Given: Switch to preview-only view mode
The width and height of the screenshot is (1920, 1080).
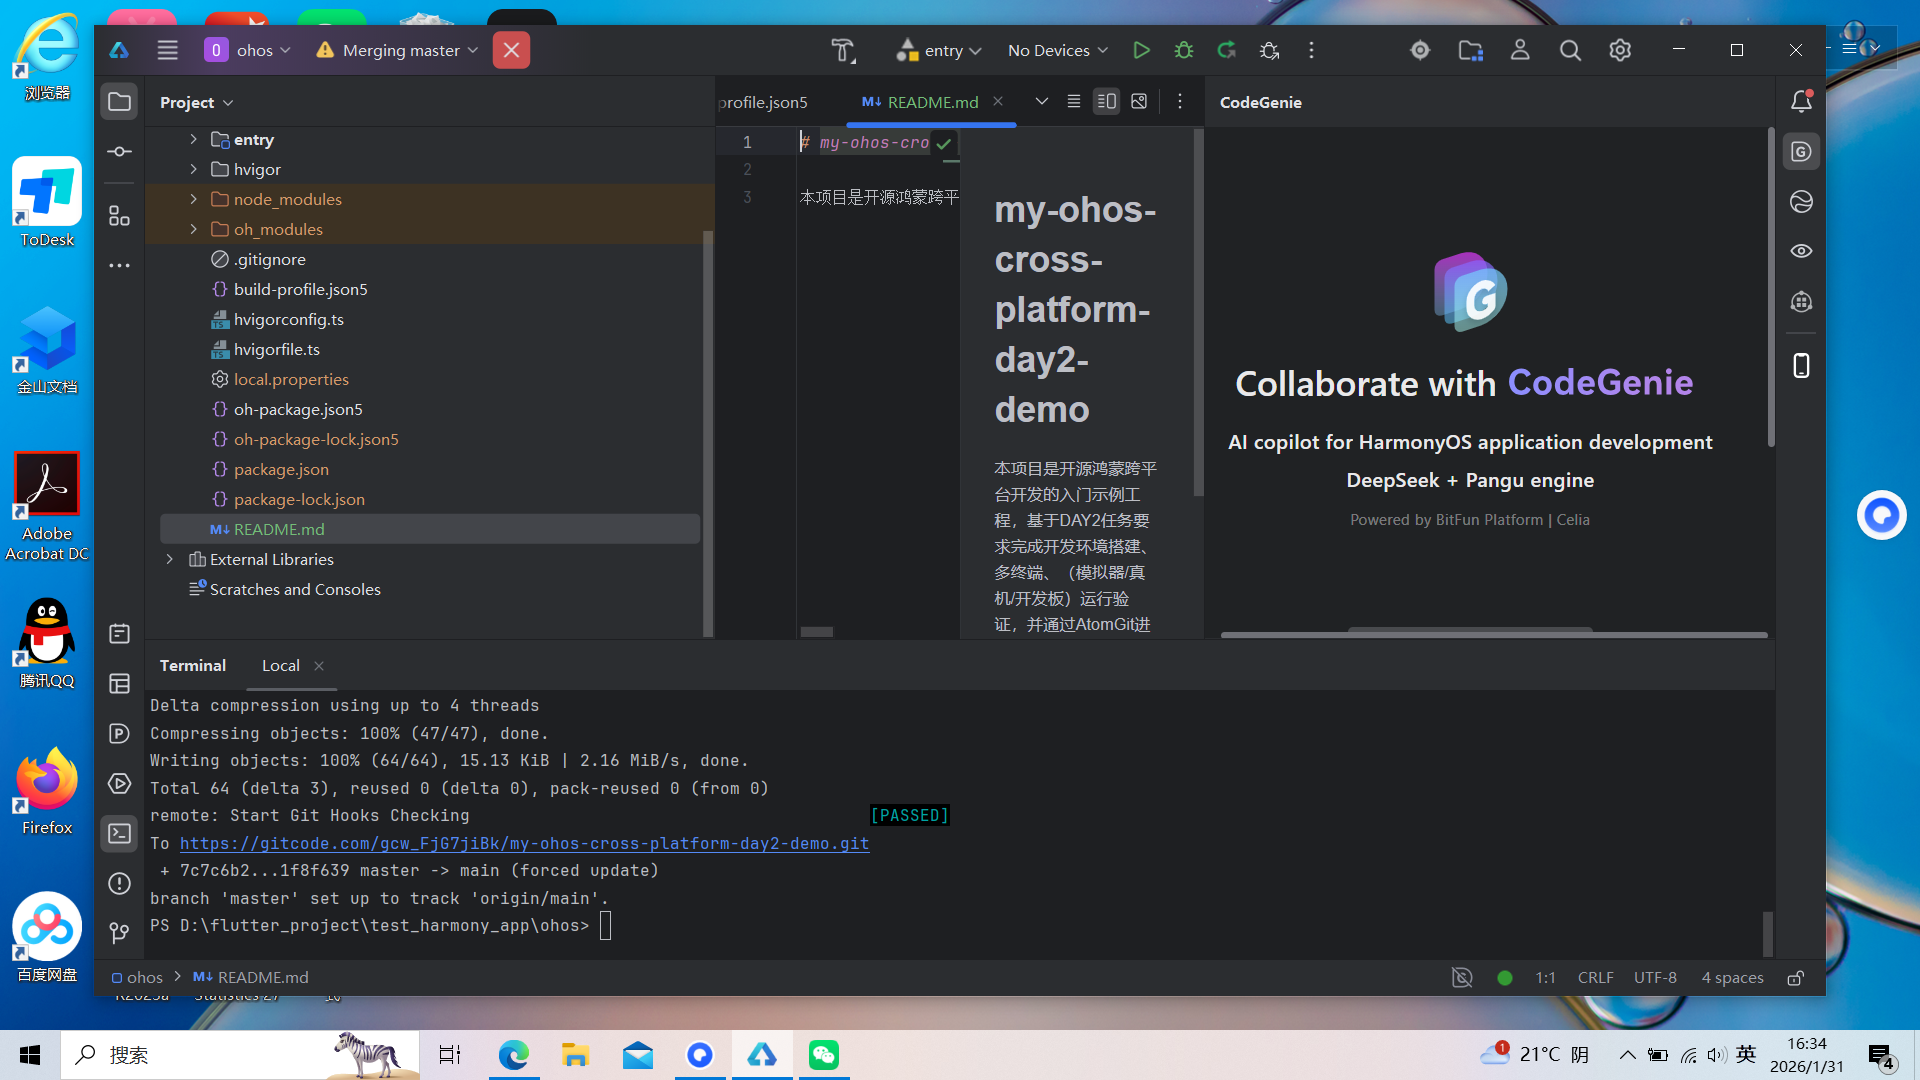Looking at the screenshot, I should 1139,101.
